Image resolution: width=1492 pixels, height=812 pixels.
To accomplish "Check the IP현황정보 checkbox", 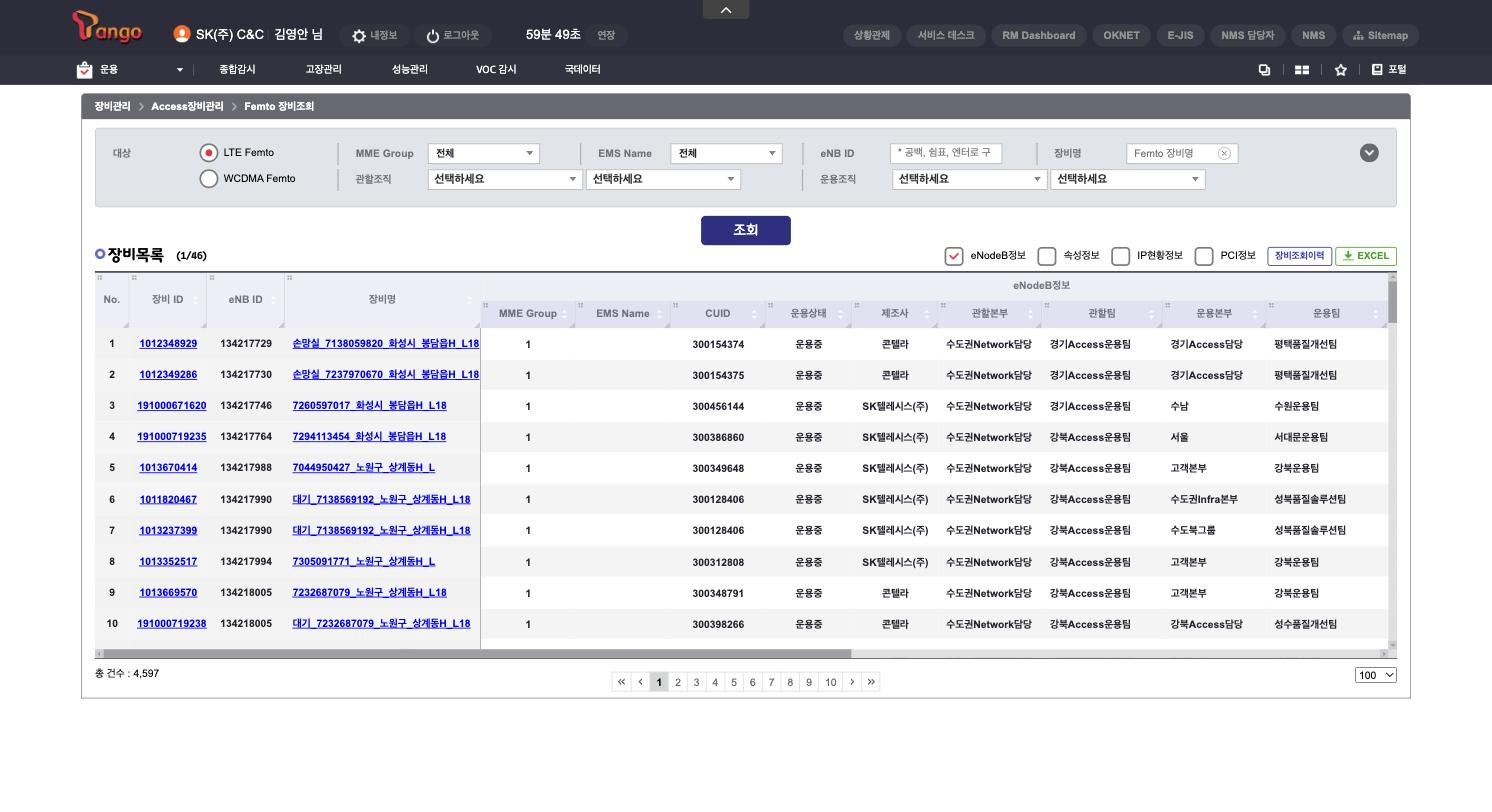I will click(x=1121, y=256).
